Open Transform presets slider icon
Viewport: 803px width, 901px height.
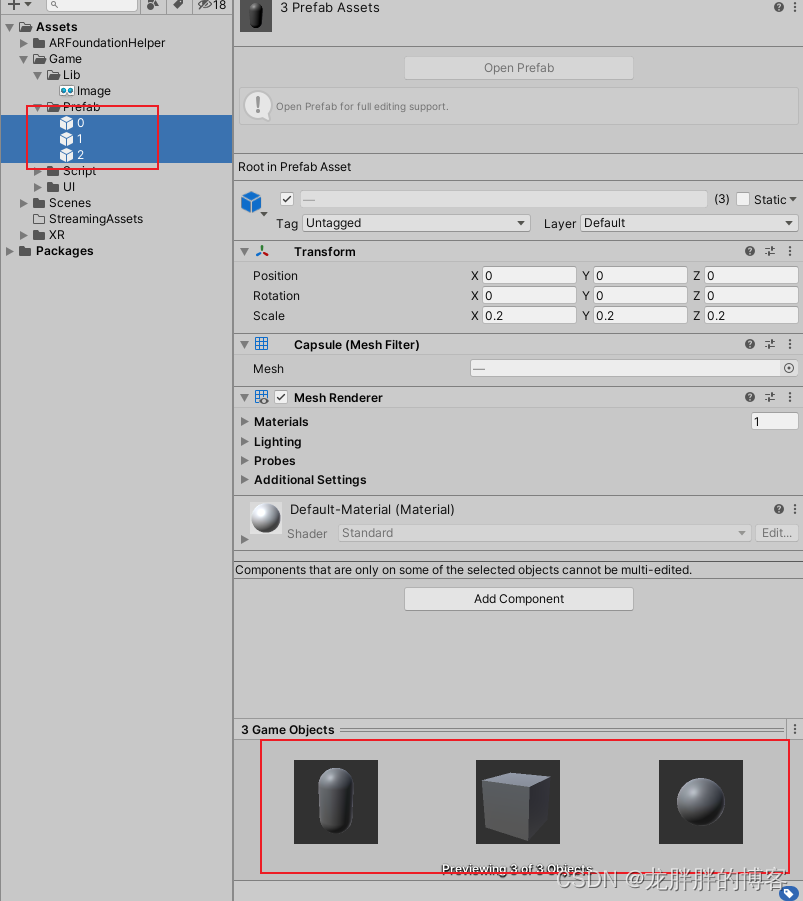click(770, 251)
